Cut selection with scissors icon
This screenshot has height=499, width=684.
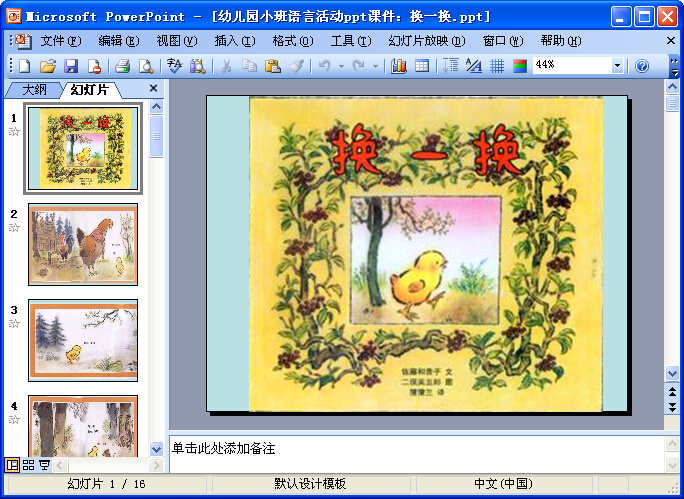tap(226, 66)
